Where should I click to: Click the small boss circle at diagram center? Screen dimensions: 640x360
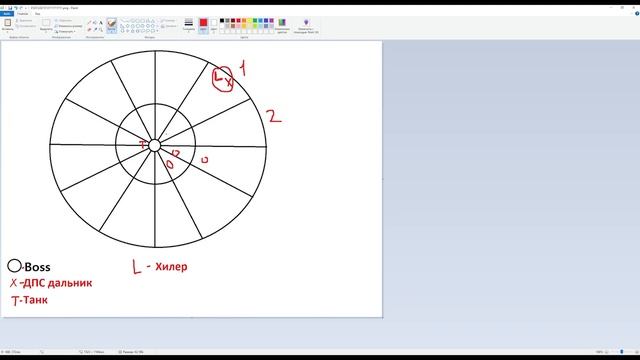point(154,145)
